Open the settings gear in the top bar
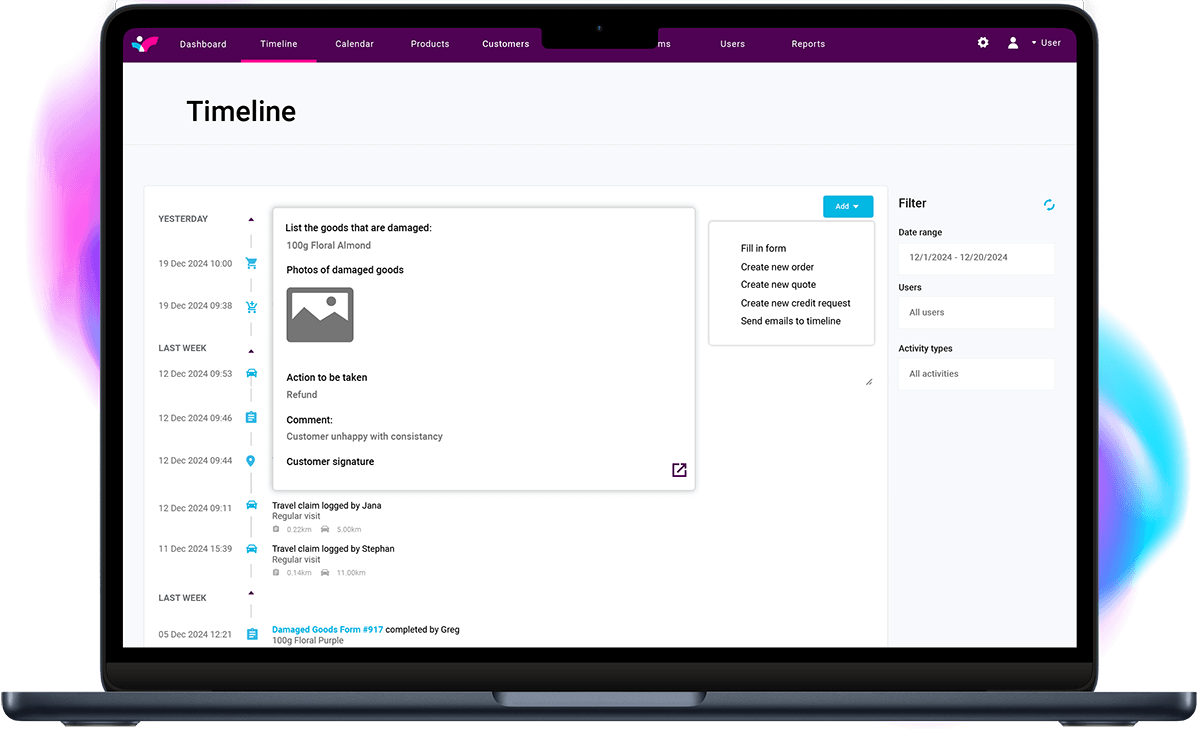This screenshot has width=1200, height=729. [x=982, y=43]
